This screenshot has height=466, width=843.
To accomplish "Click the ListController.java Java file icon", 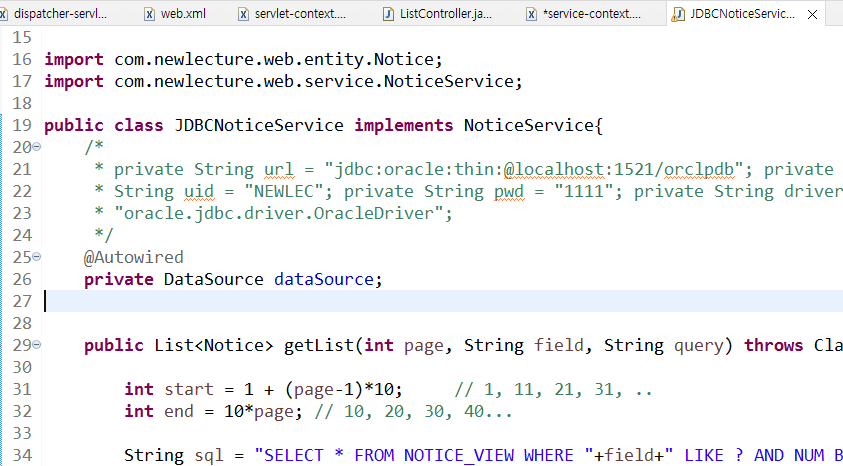I will [x=388, y=15].
